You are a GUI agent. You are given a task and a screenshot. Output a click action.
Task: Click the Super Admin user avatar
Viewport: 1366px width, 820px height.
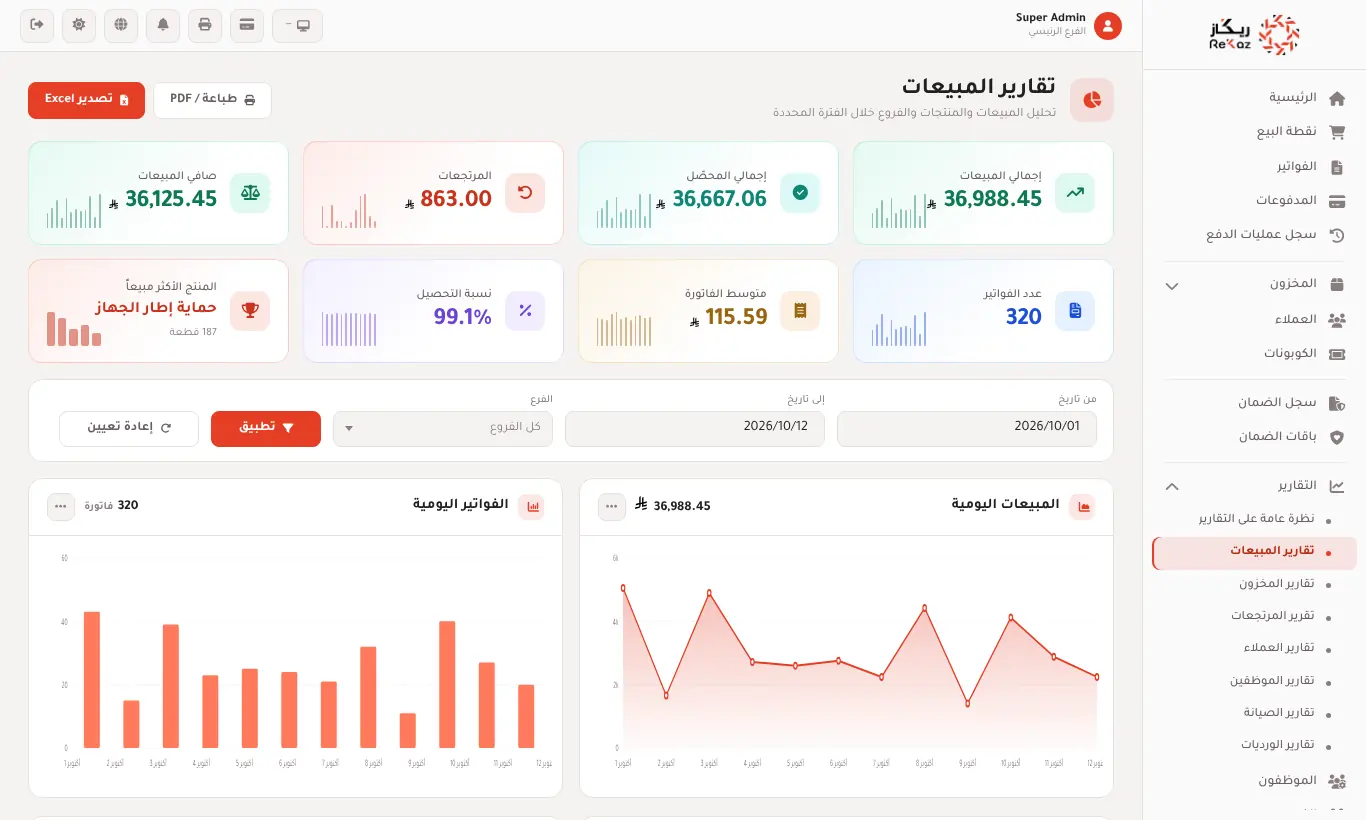(1108, 26)
